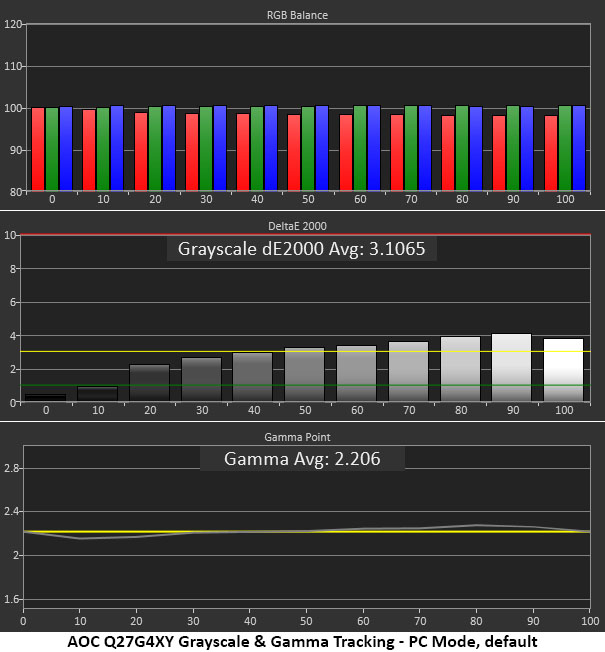Click the DeltaE bar at 80
605x652 pixels.
pyautogui.click(x=460, y=369)
